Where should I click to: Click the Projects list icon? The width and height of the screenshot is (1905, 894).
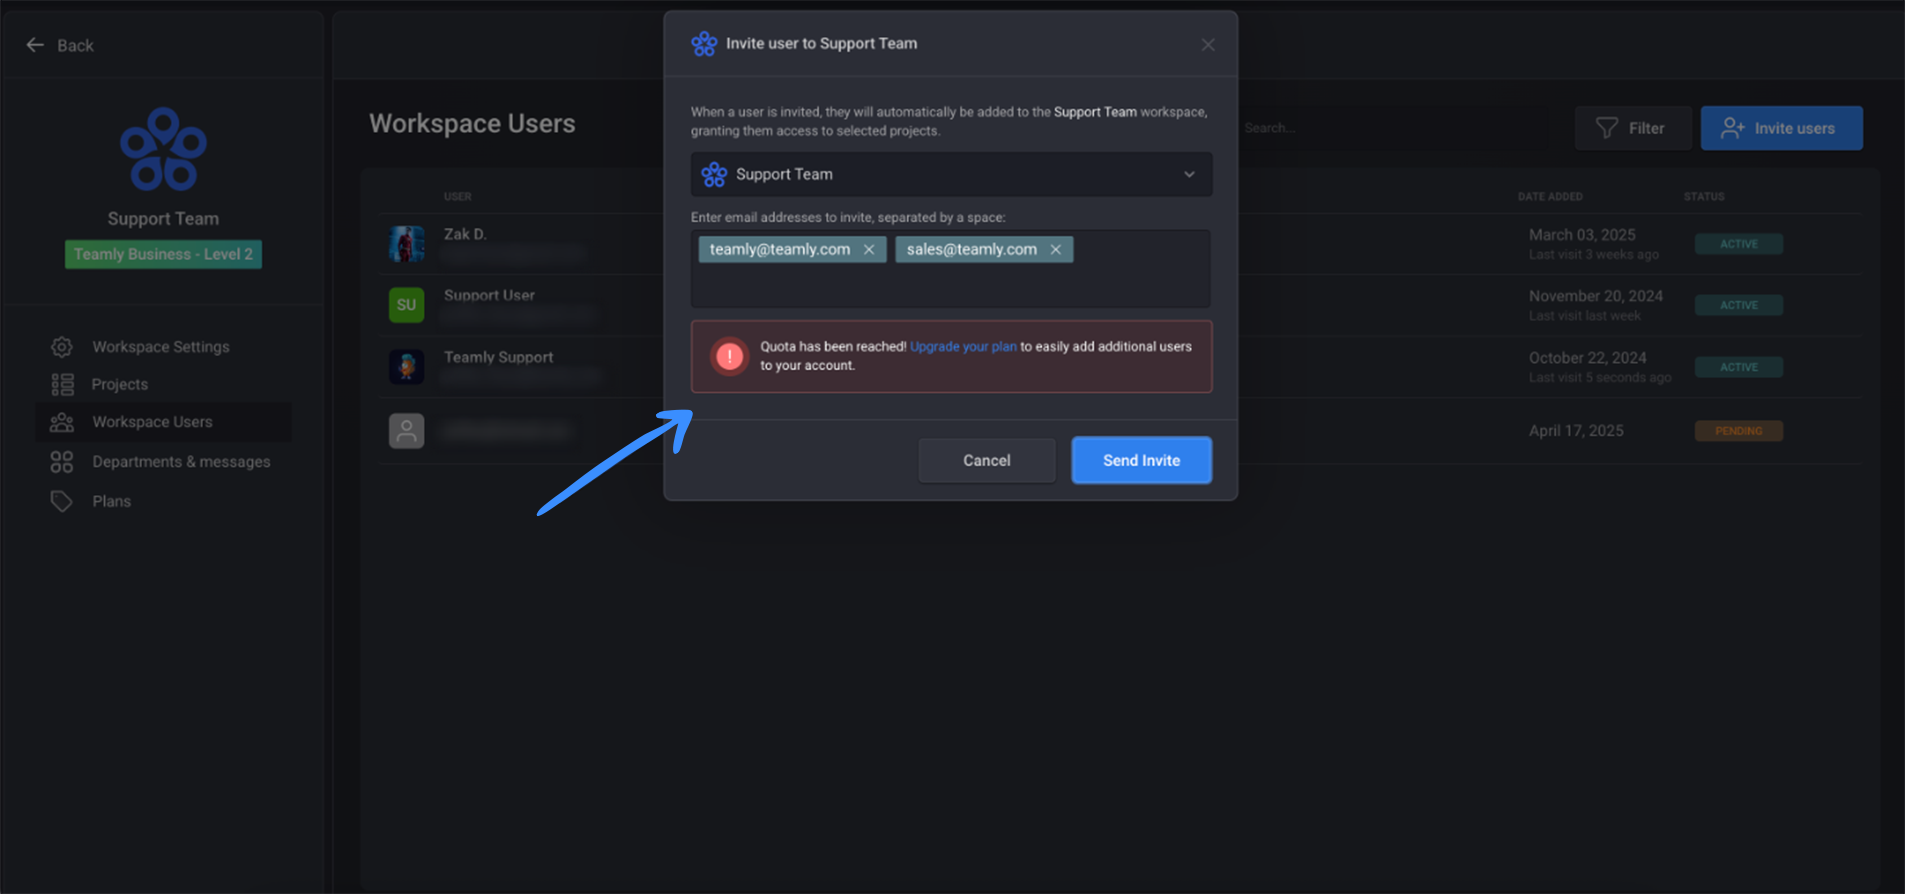tap(62, 384)
